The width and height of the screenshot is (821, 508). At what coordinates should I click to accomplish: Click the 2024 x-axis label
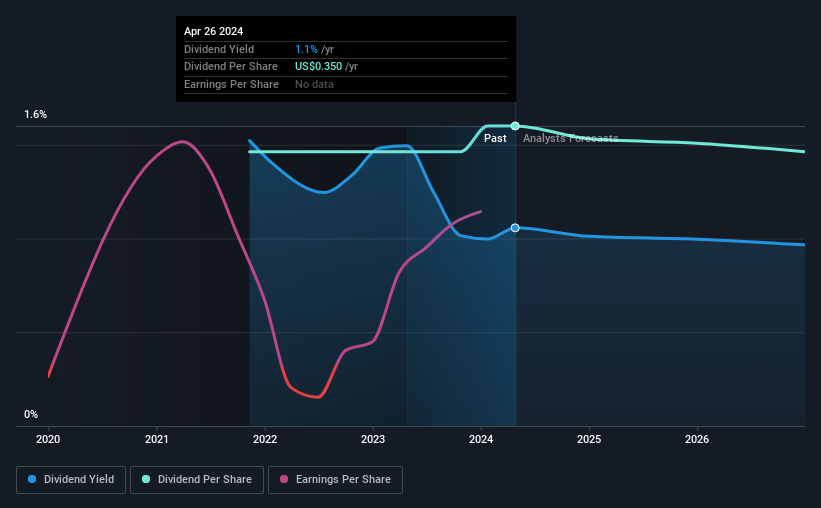point(481,439)
